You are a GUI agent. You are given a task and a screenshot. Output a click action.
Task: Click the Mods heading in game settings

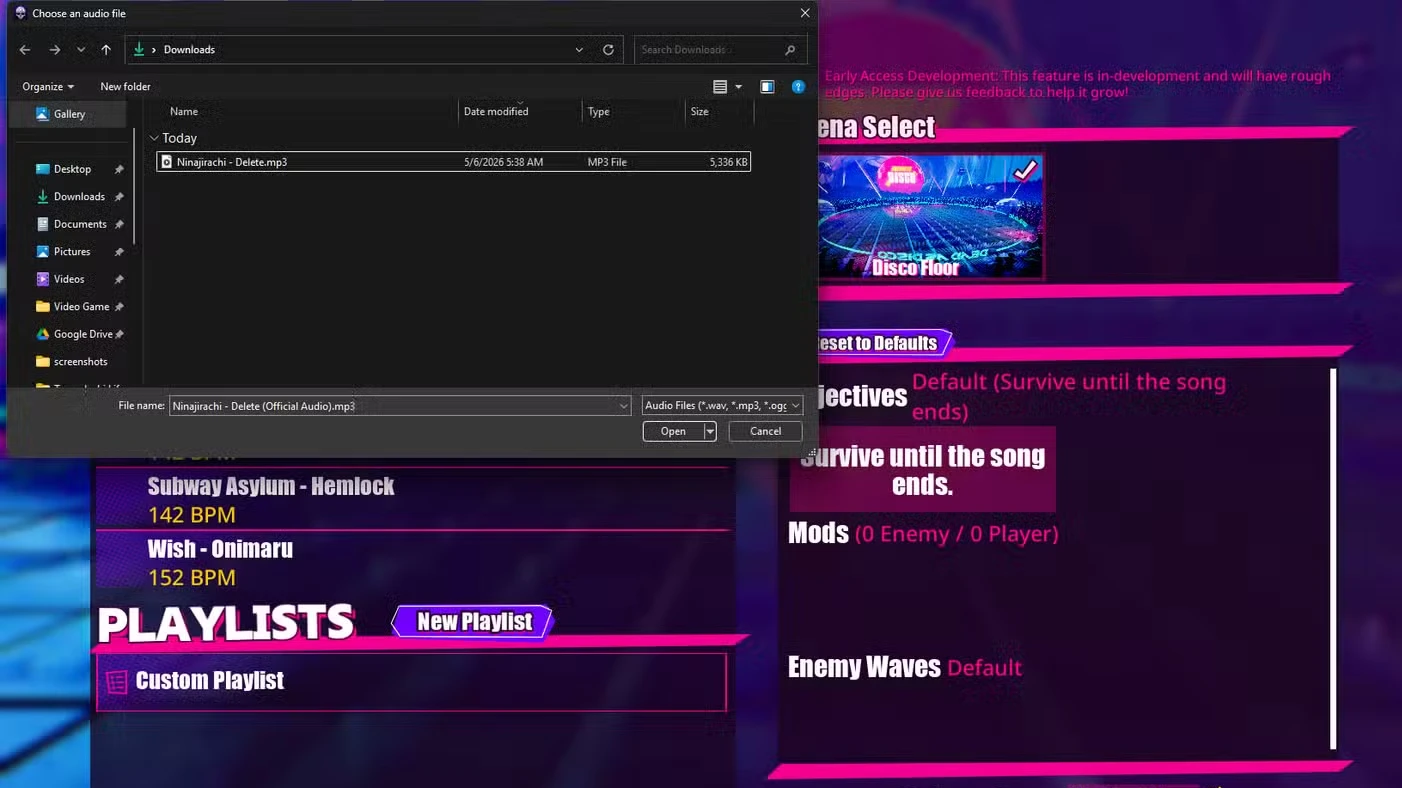[818, 533]
